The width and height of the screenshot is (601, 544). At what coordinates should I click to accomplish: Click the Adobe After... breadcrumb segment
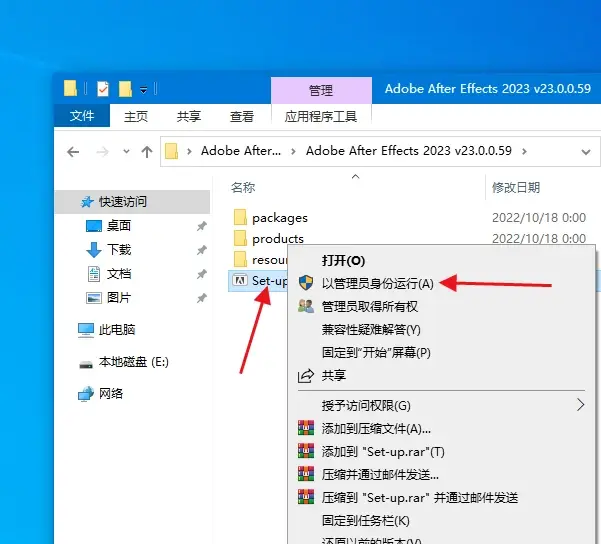(241, 151)
